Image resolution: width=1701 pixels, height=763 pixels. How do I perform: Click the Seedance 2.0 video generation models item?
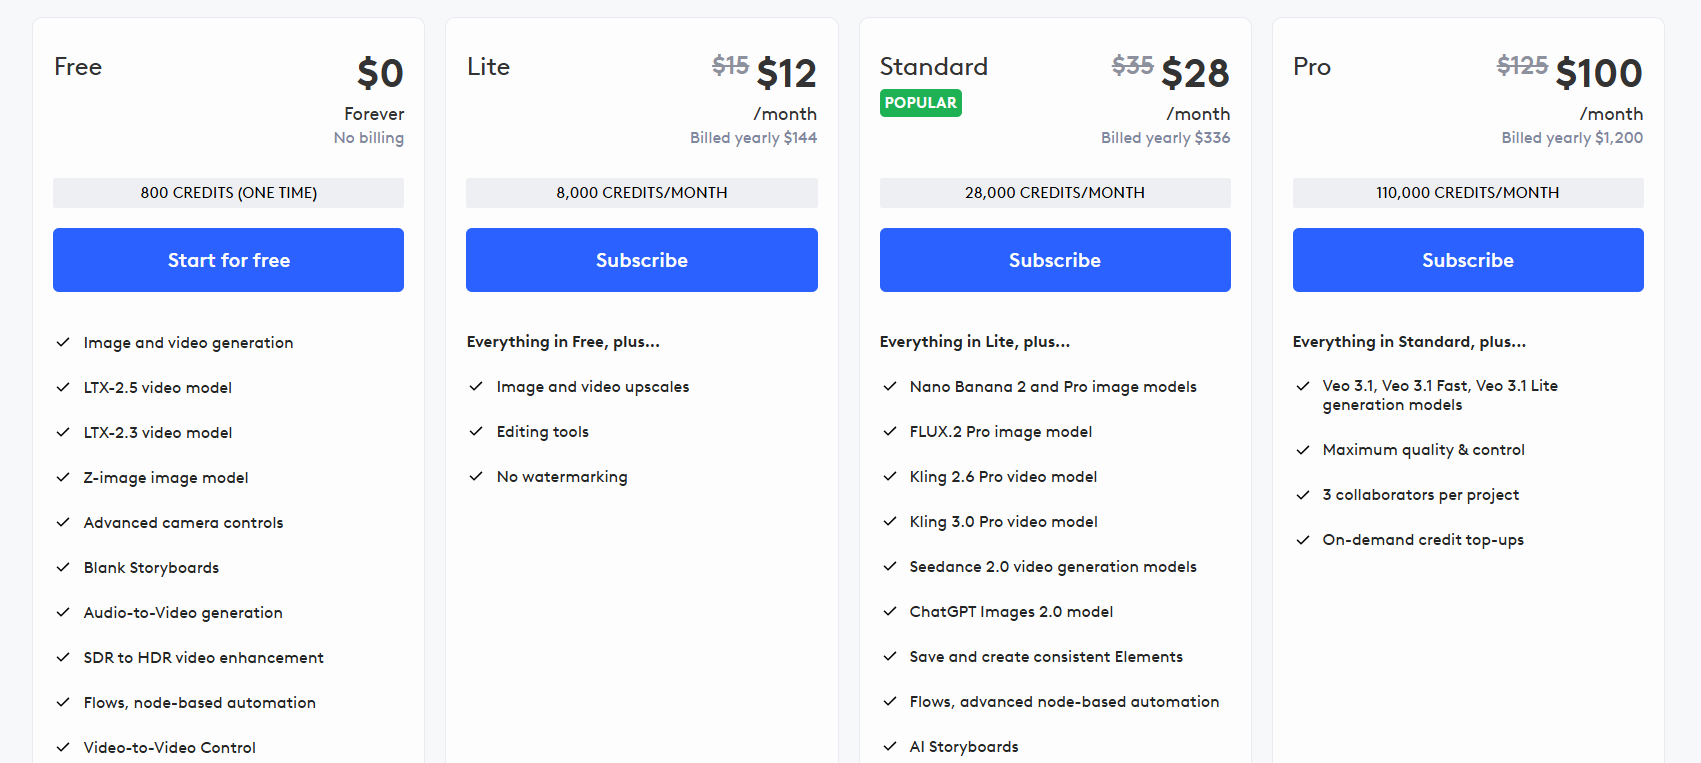[x=1053, y=567]
